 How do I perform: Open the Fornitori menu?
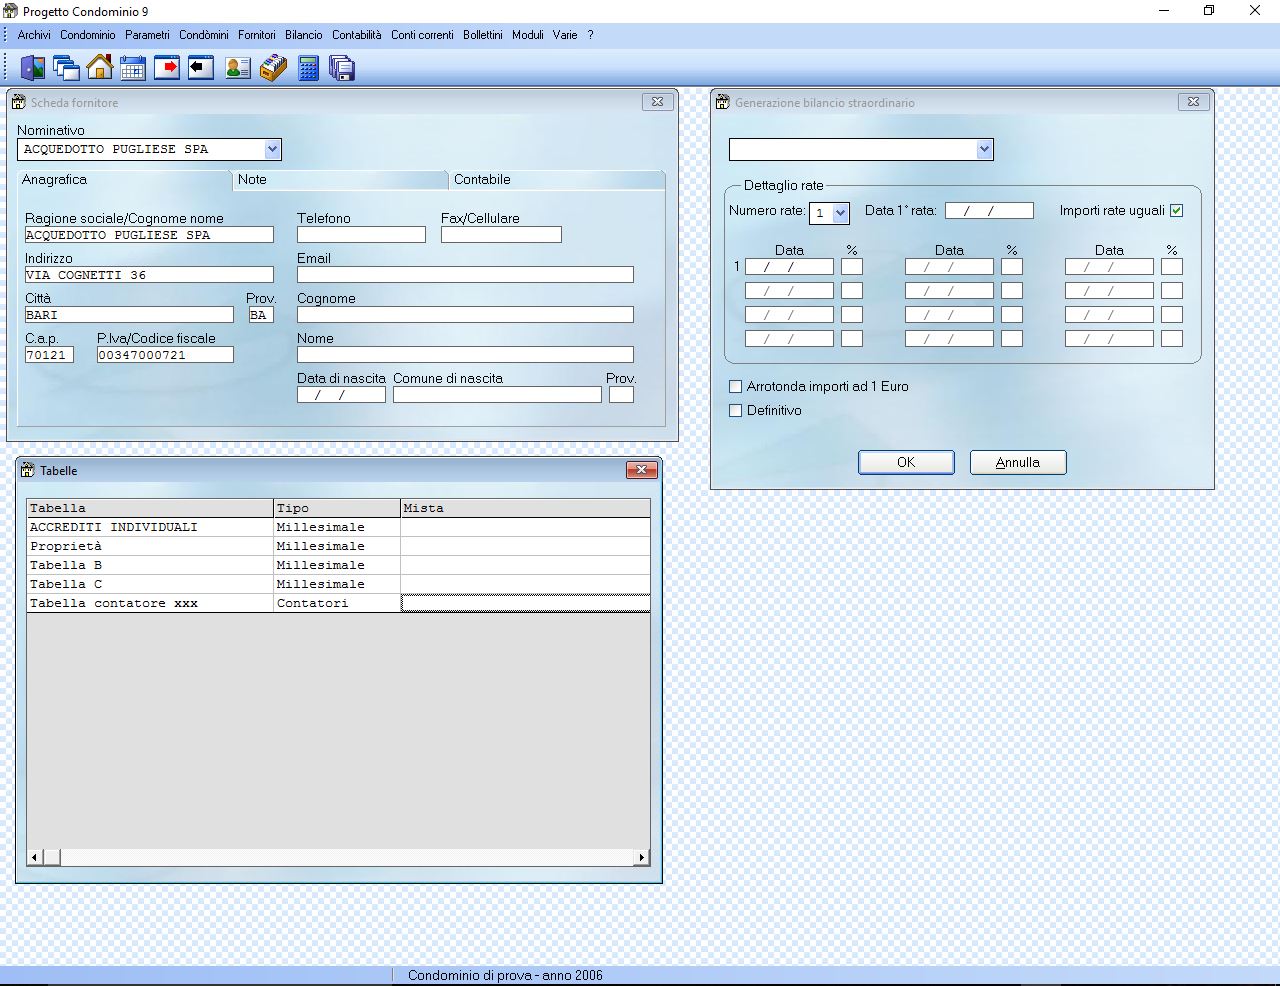pos(257,35)
